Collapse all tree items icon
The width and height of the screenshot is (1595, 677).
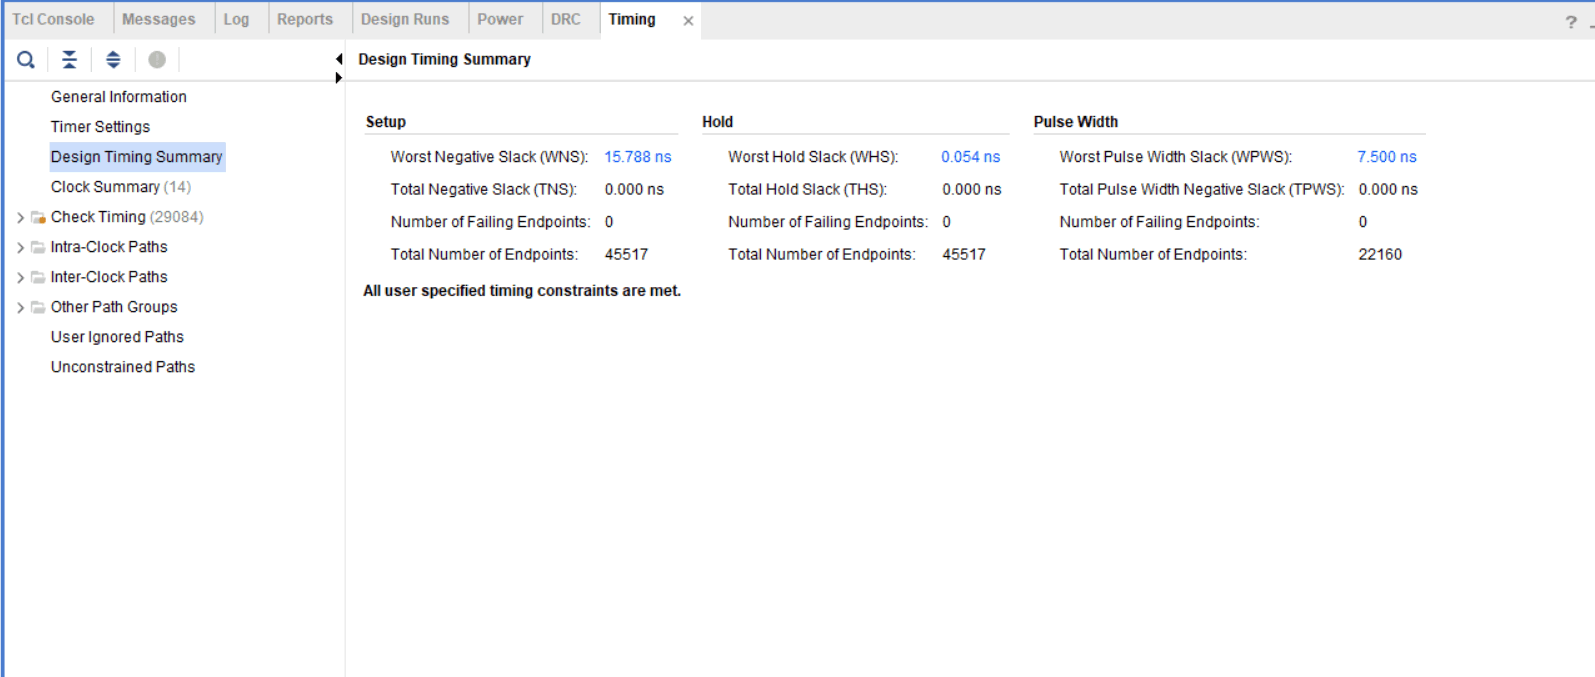(x=69, y=60)
